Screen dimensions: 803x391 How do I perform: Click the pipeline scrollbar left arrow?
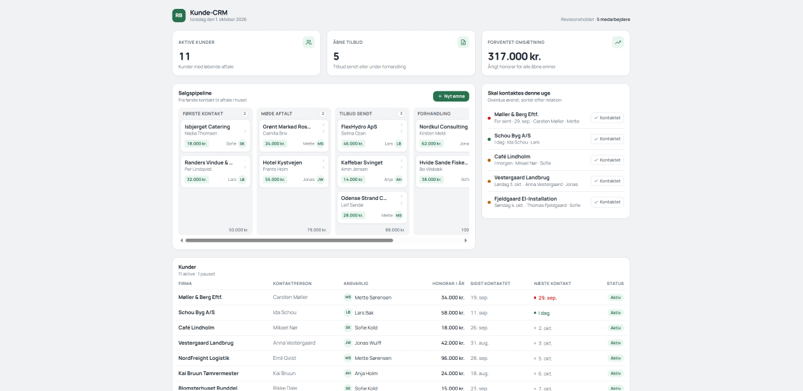181,240
